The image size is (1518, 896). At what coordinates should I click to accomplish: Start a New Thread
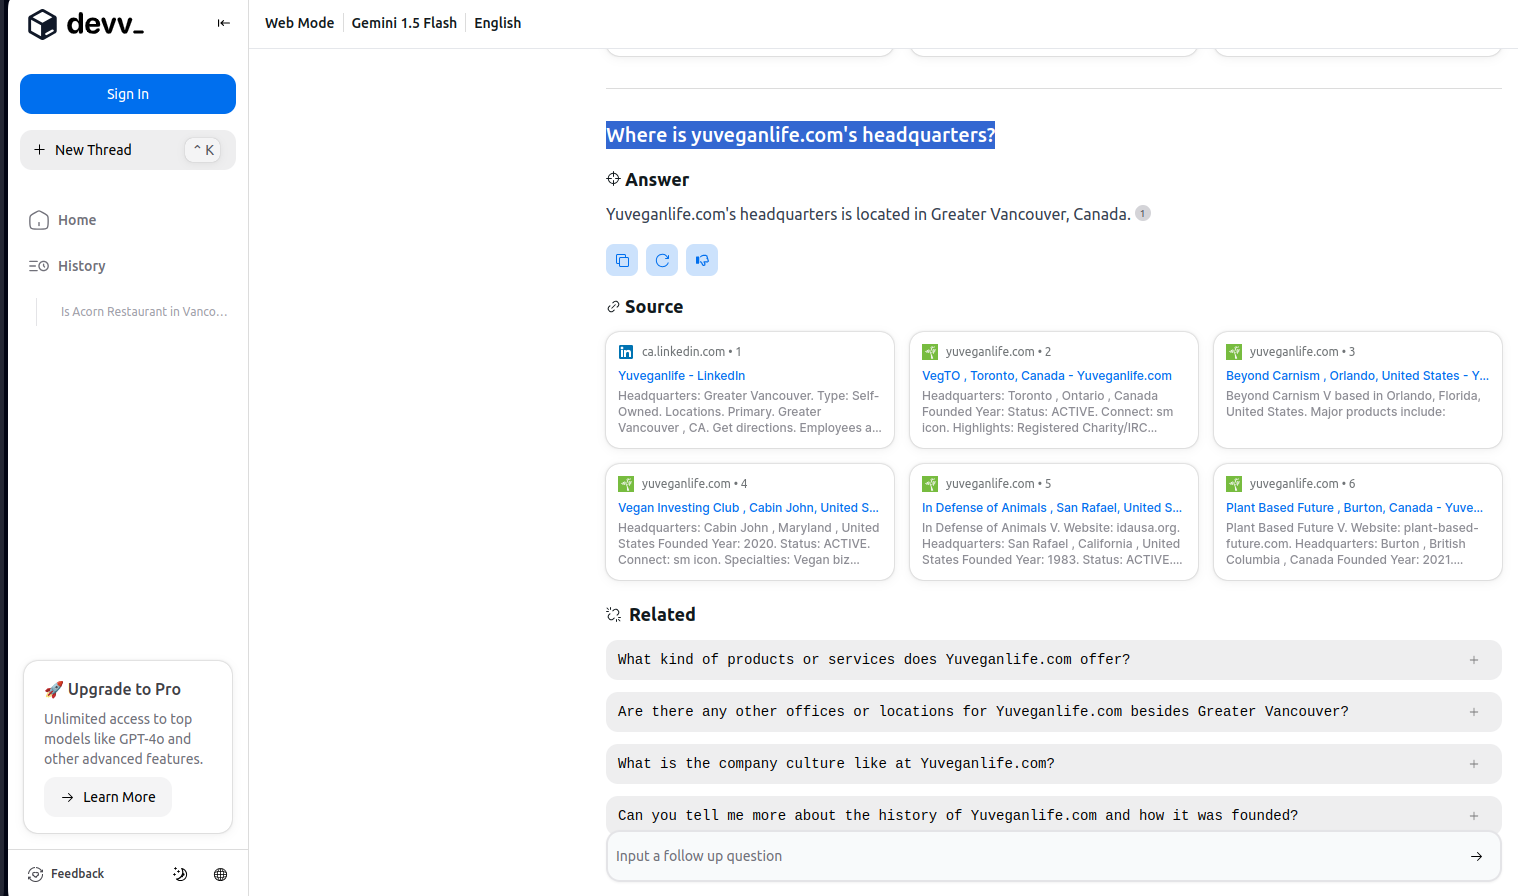click(128, 150)
